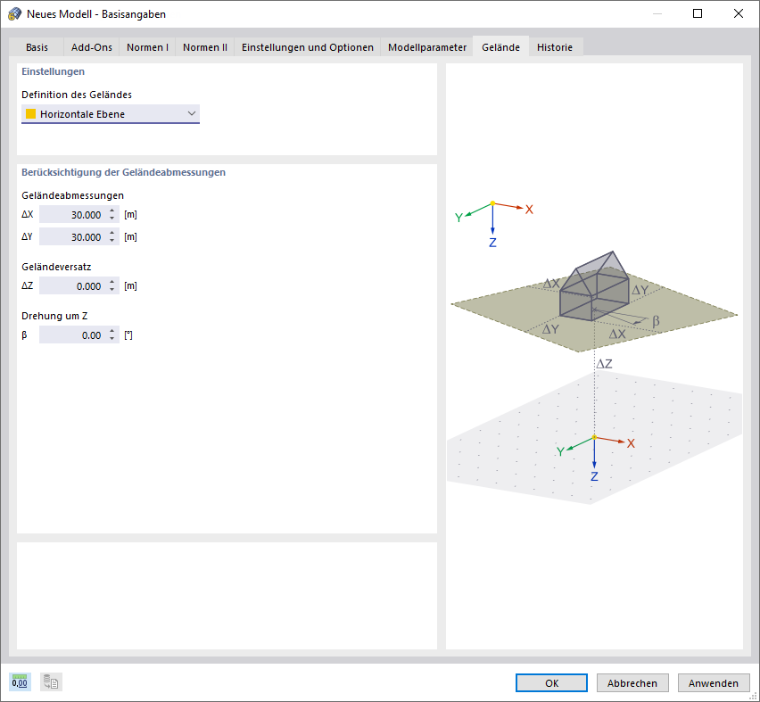This screenshot has width=760, height=702.
Task: Confirm the dialog with OK
Action: pos(552,683)
